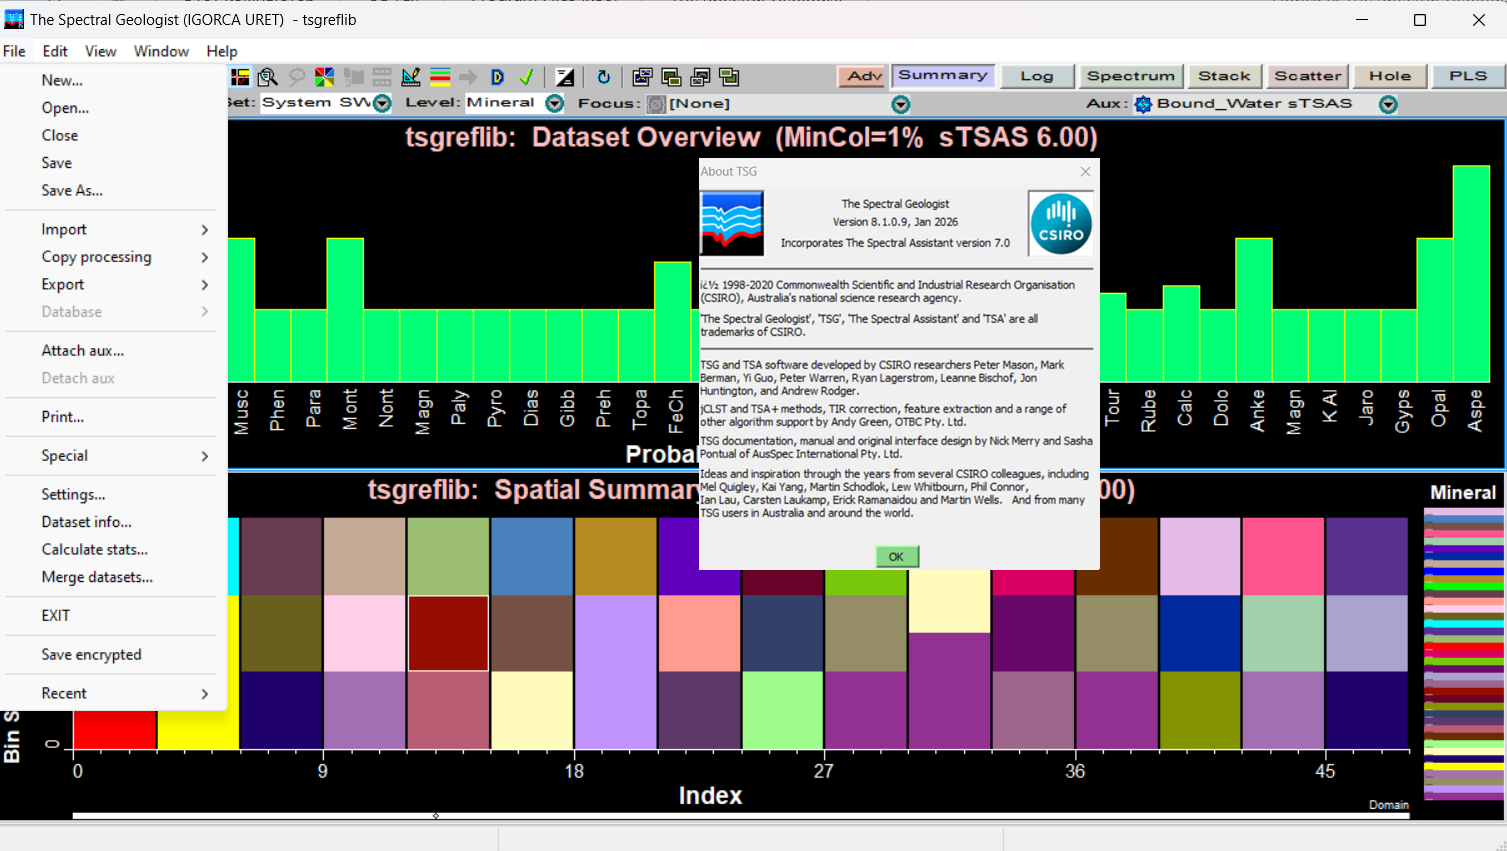Open the Focus dropdown arrow
The image size is (1507, 851).
(901, 104)
